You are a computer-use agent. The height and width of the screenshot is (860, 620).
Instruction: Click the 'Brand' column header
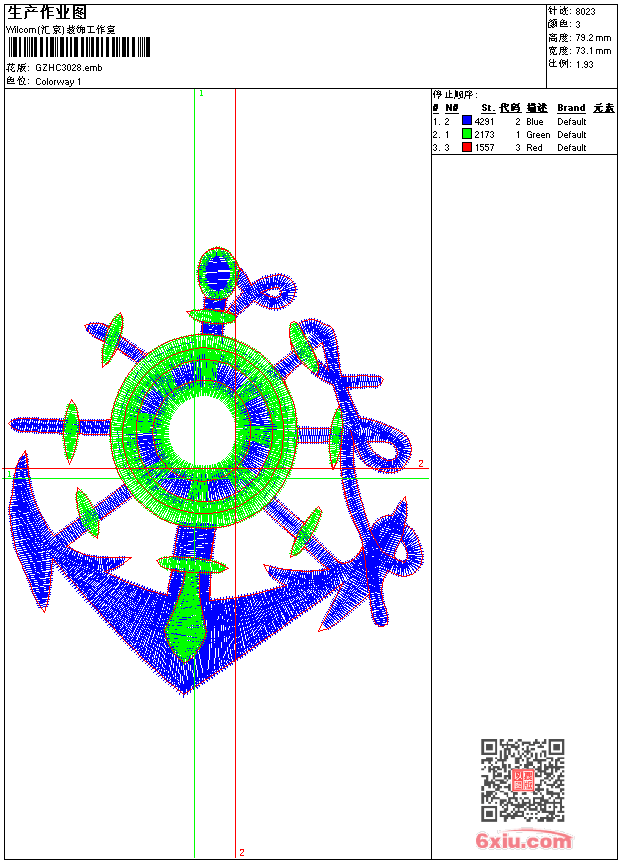pos(571,108)
